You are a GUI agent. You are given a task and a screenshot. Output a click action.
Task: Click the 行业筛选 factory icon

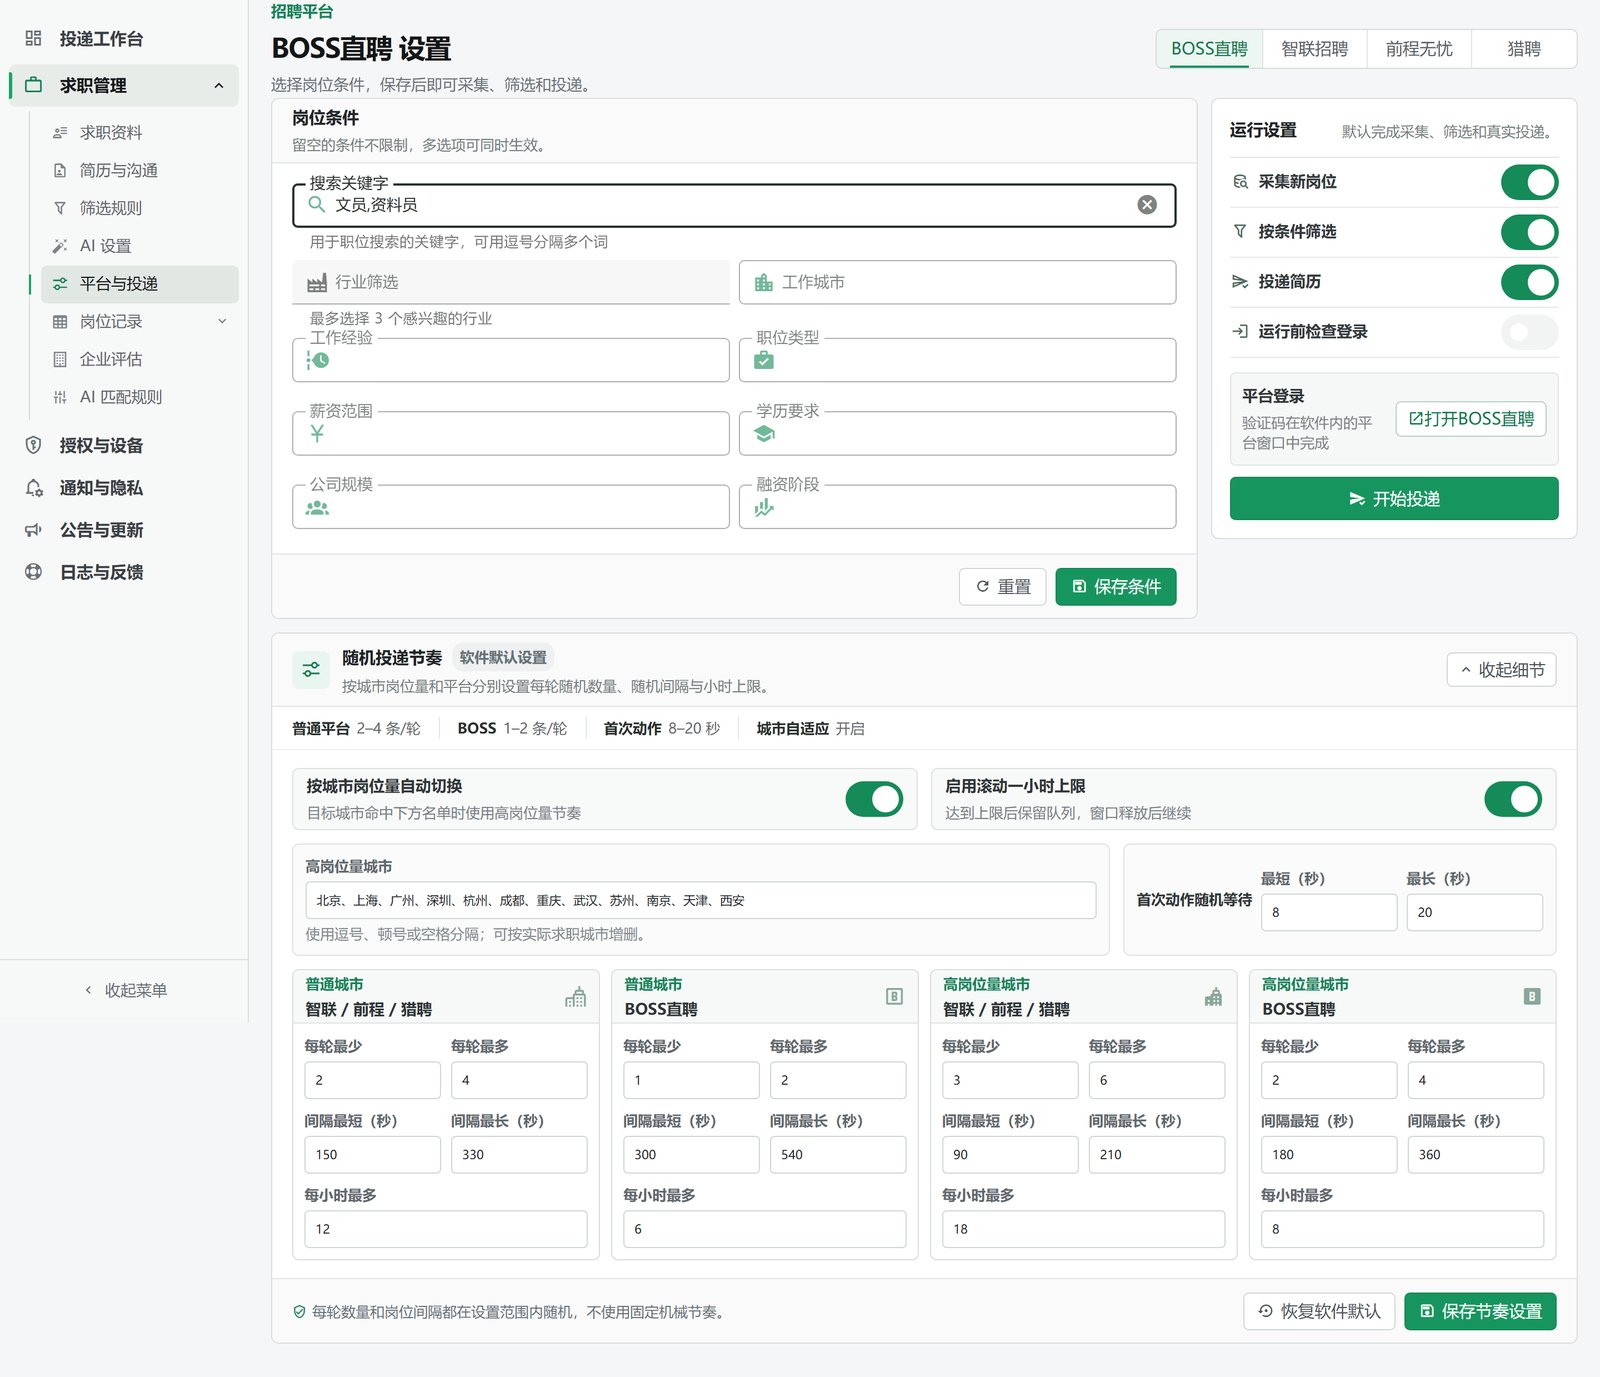click(317, 283)
